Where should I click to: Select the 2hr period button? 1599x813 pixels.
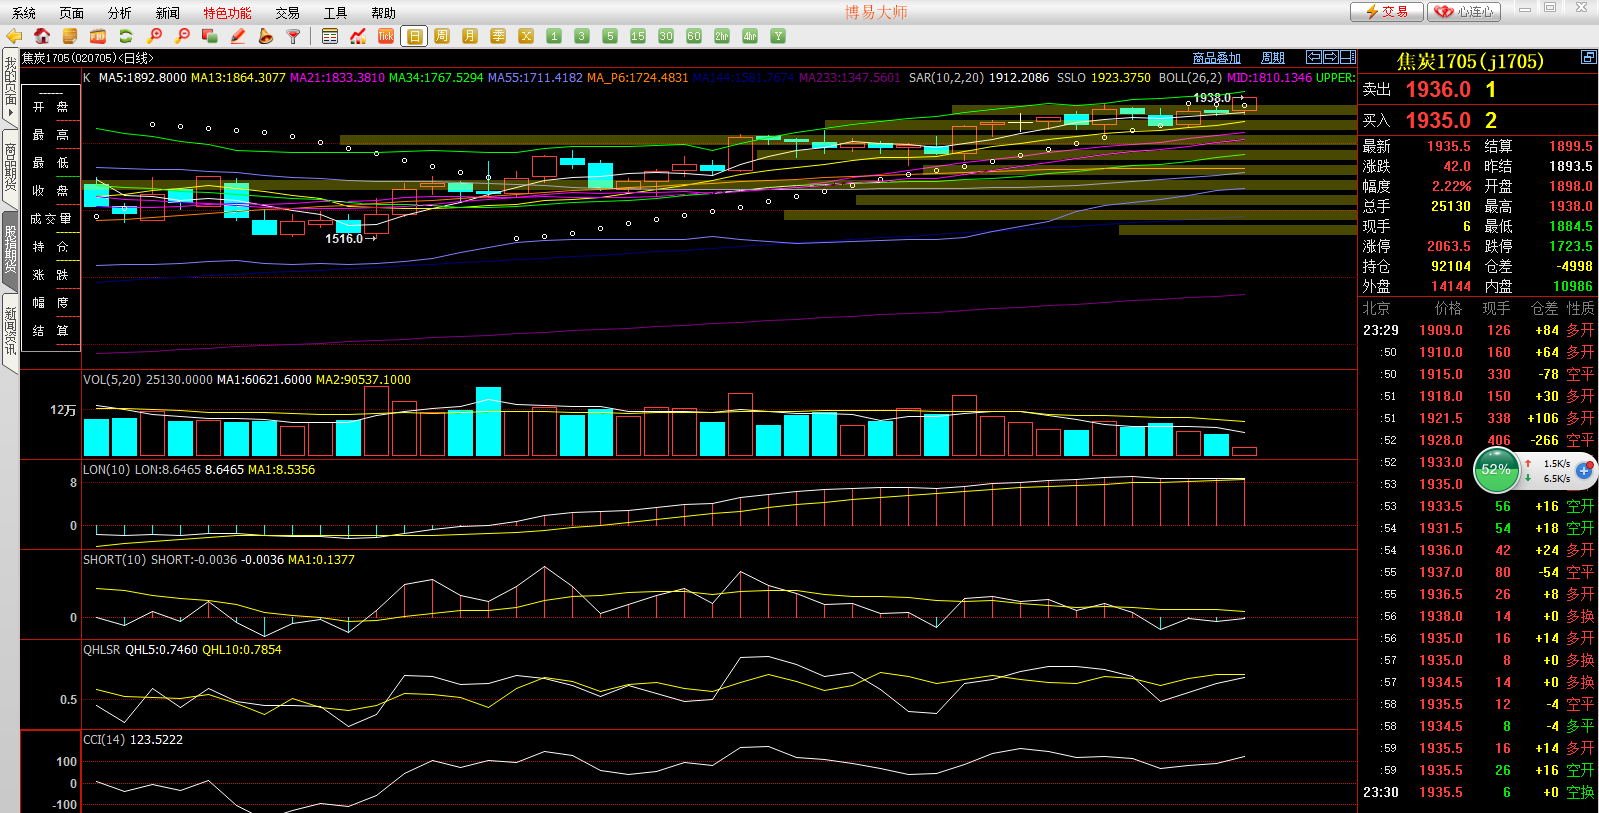tap(722, 36)
